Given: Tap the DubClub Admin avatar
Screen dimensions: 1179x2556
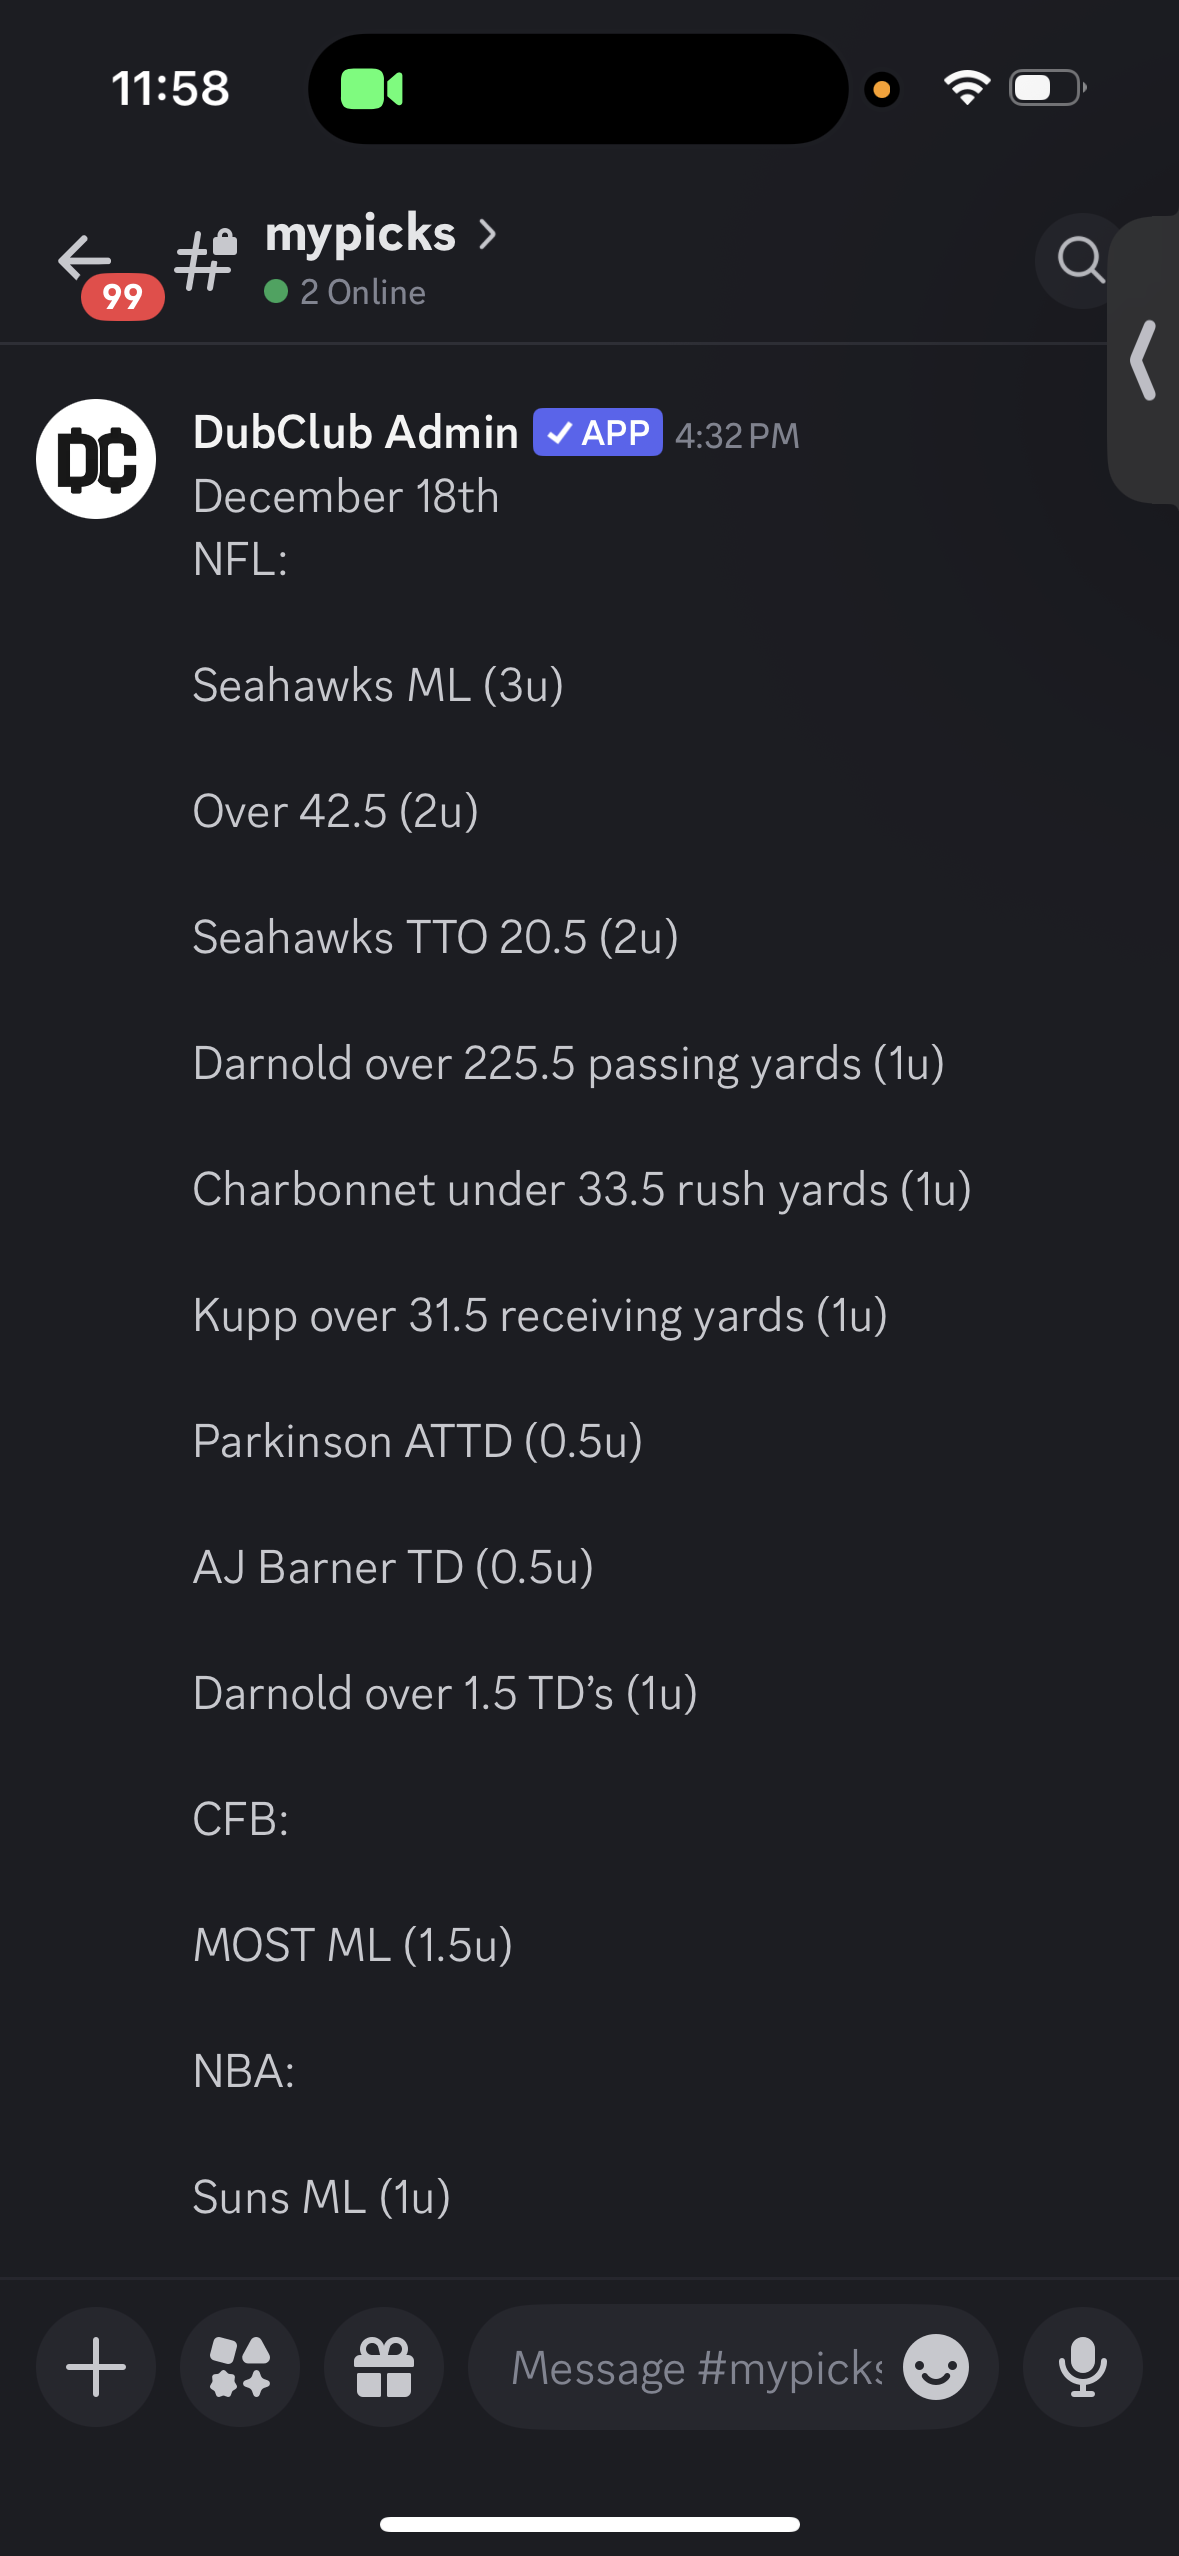Looking at the screenshot, I should [96, 459].
